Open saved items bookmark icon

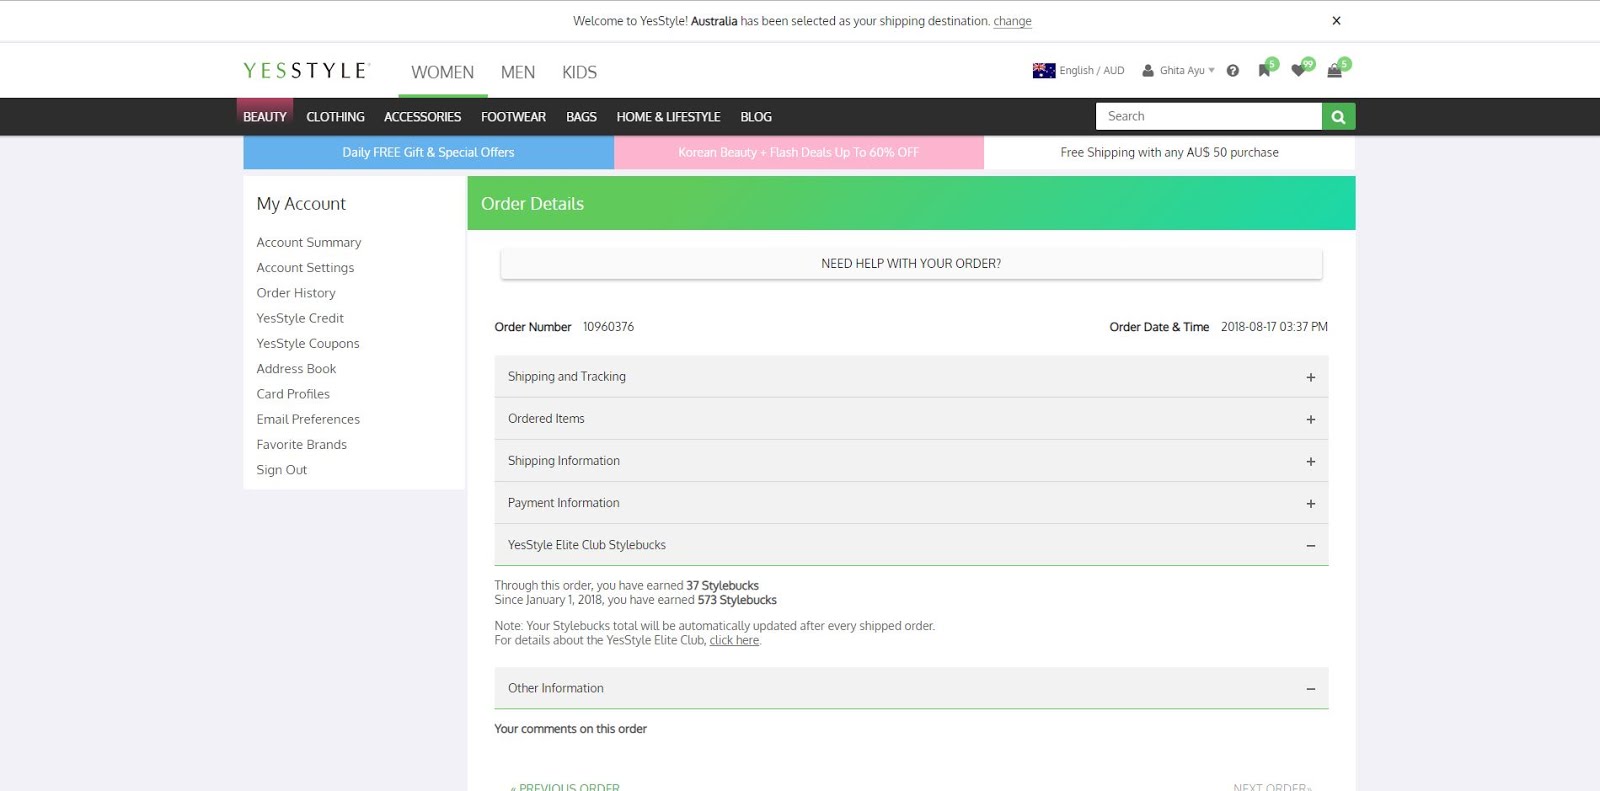(x=1264, y=70)
